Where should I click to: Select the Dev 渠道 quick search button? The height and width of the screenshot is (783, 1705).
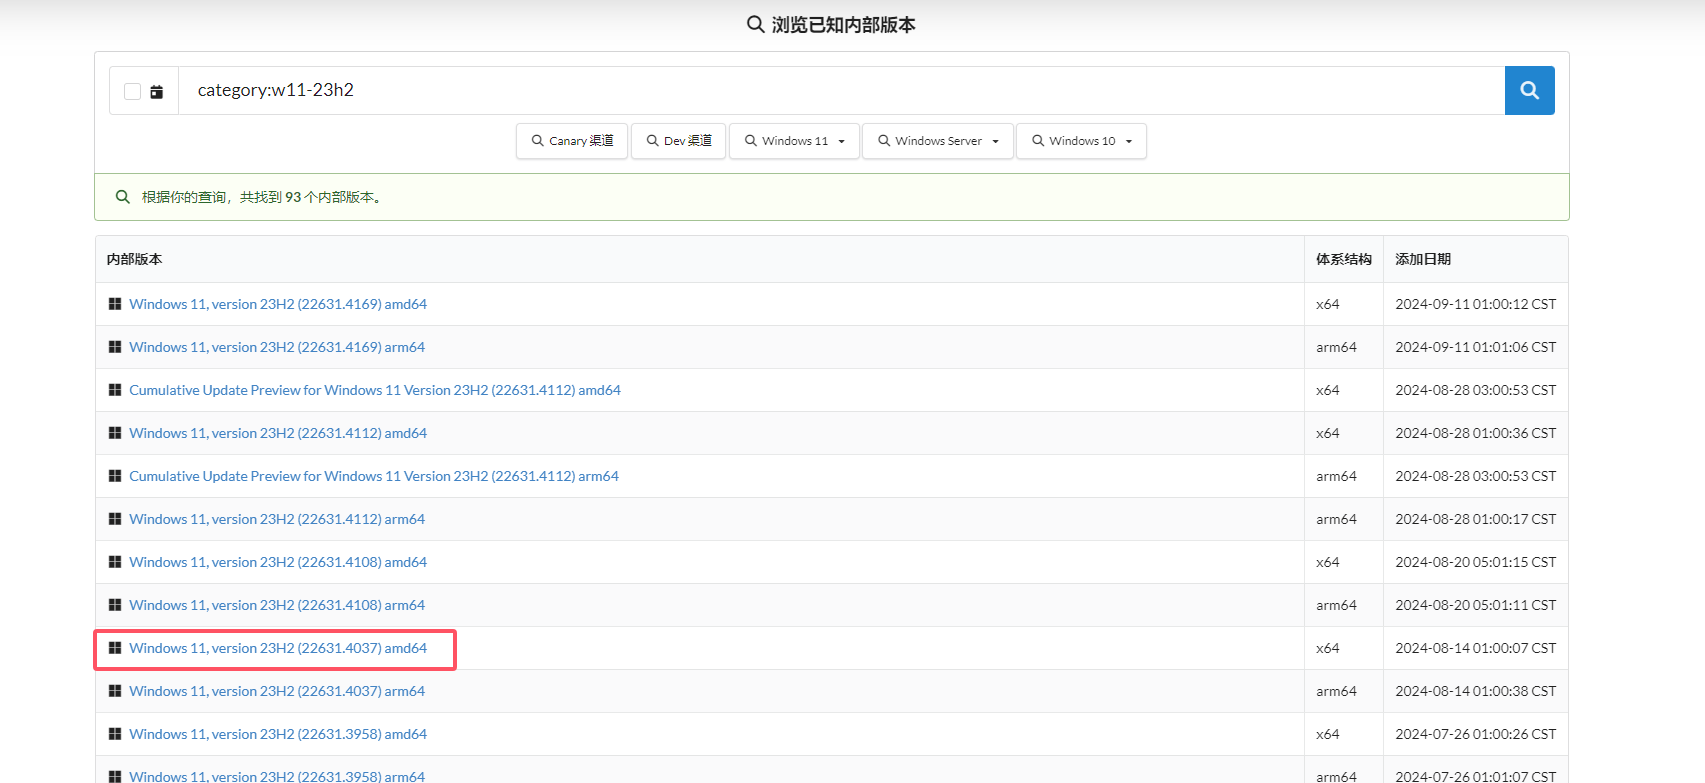point(678,141)
